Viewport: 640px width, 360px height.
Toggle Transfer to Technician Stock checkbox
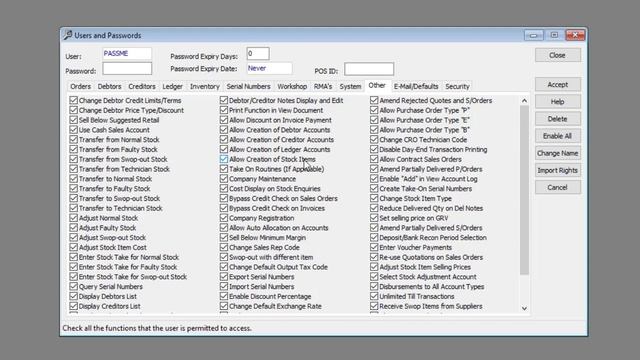point(73,208)
